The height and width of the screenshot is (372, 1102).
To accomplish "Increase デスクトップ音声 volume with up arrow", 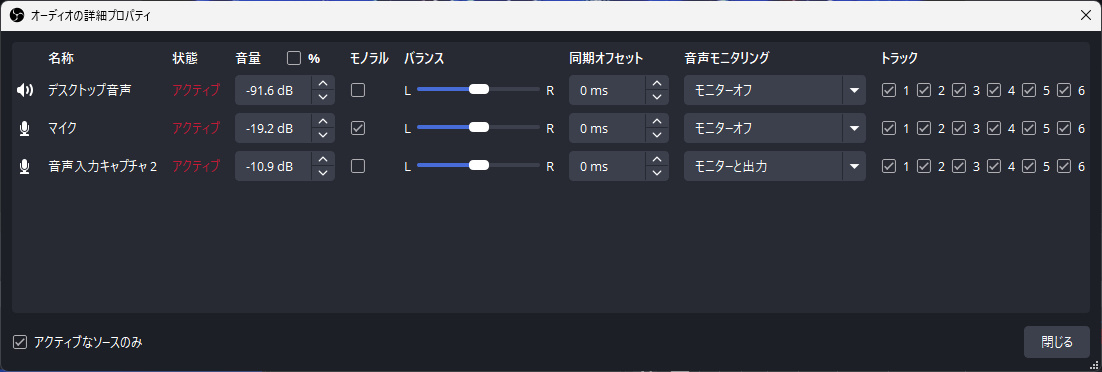I will click(323, 83).
